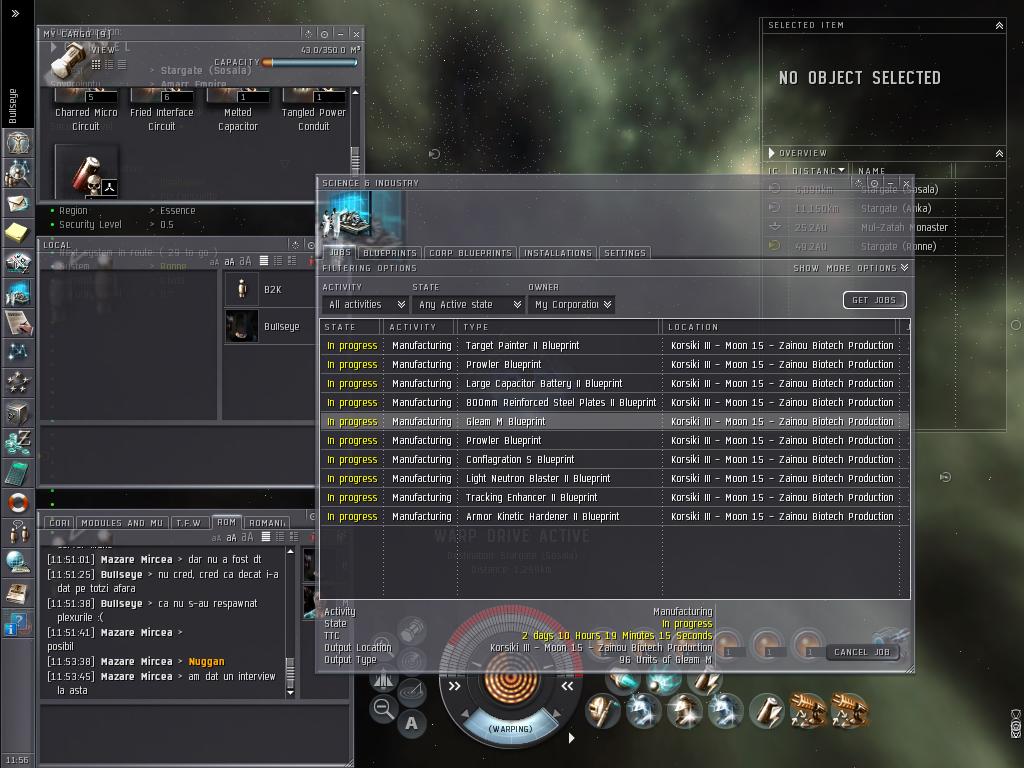Screen dimensions: 1024x768
Task: Switch to the Corp Blueprints tab
Action: (470, 253)
